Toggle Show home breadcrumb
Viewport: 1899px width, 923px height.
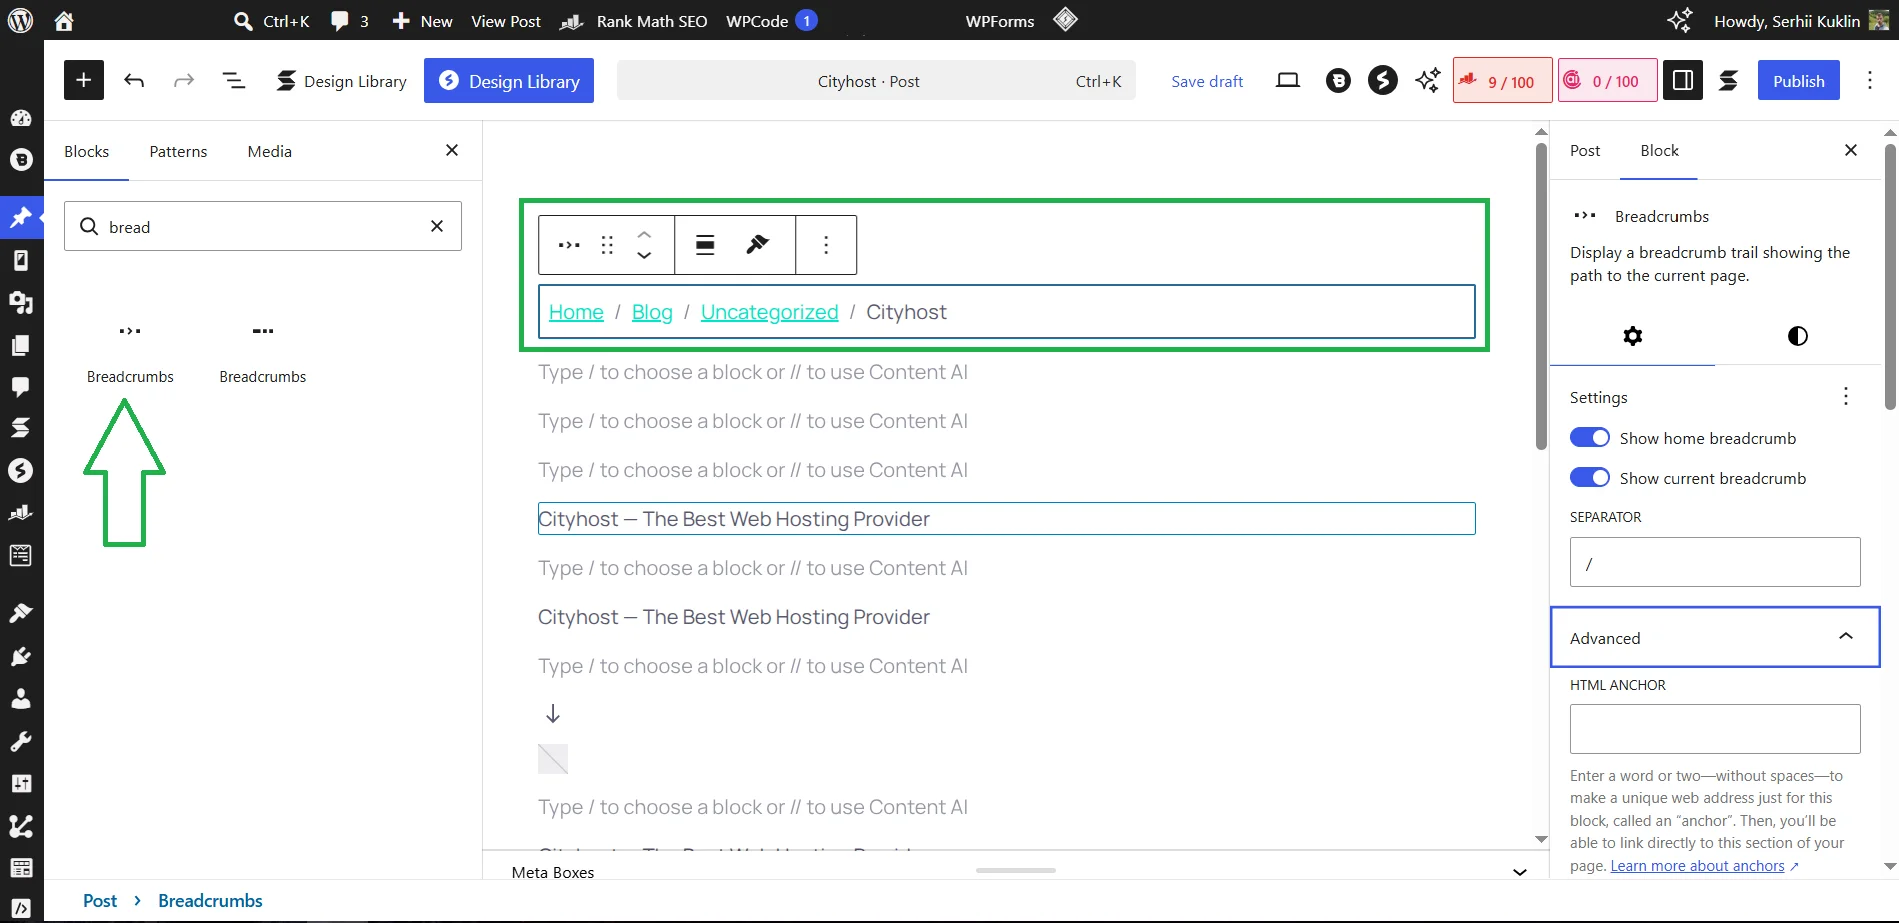(1590, 438)
